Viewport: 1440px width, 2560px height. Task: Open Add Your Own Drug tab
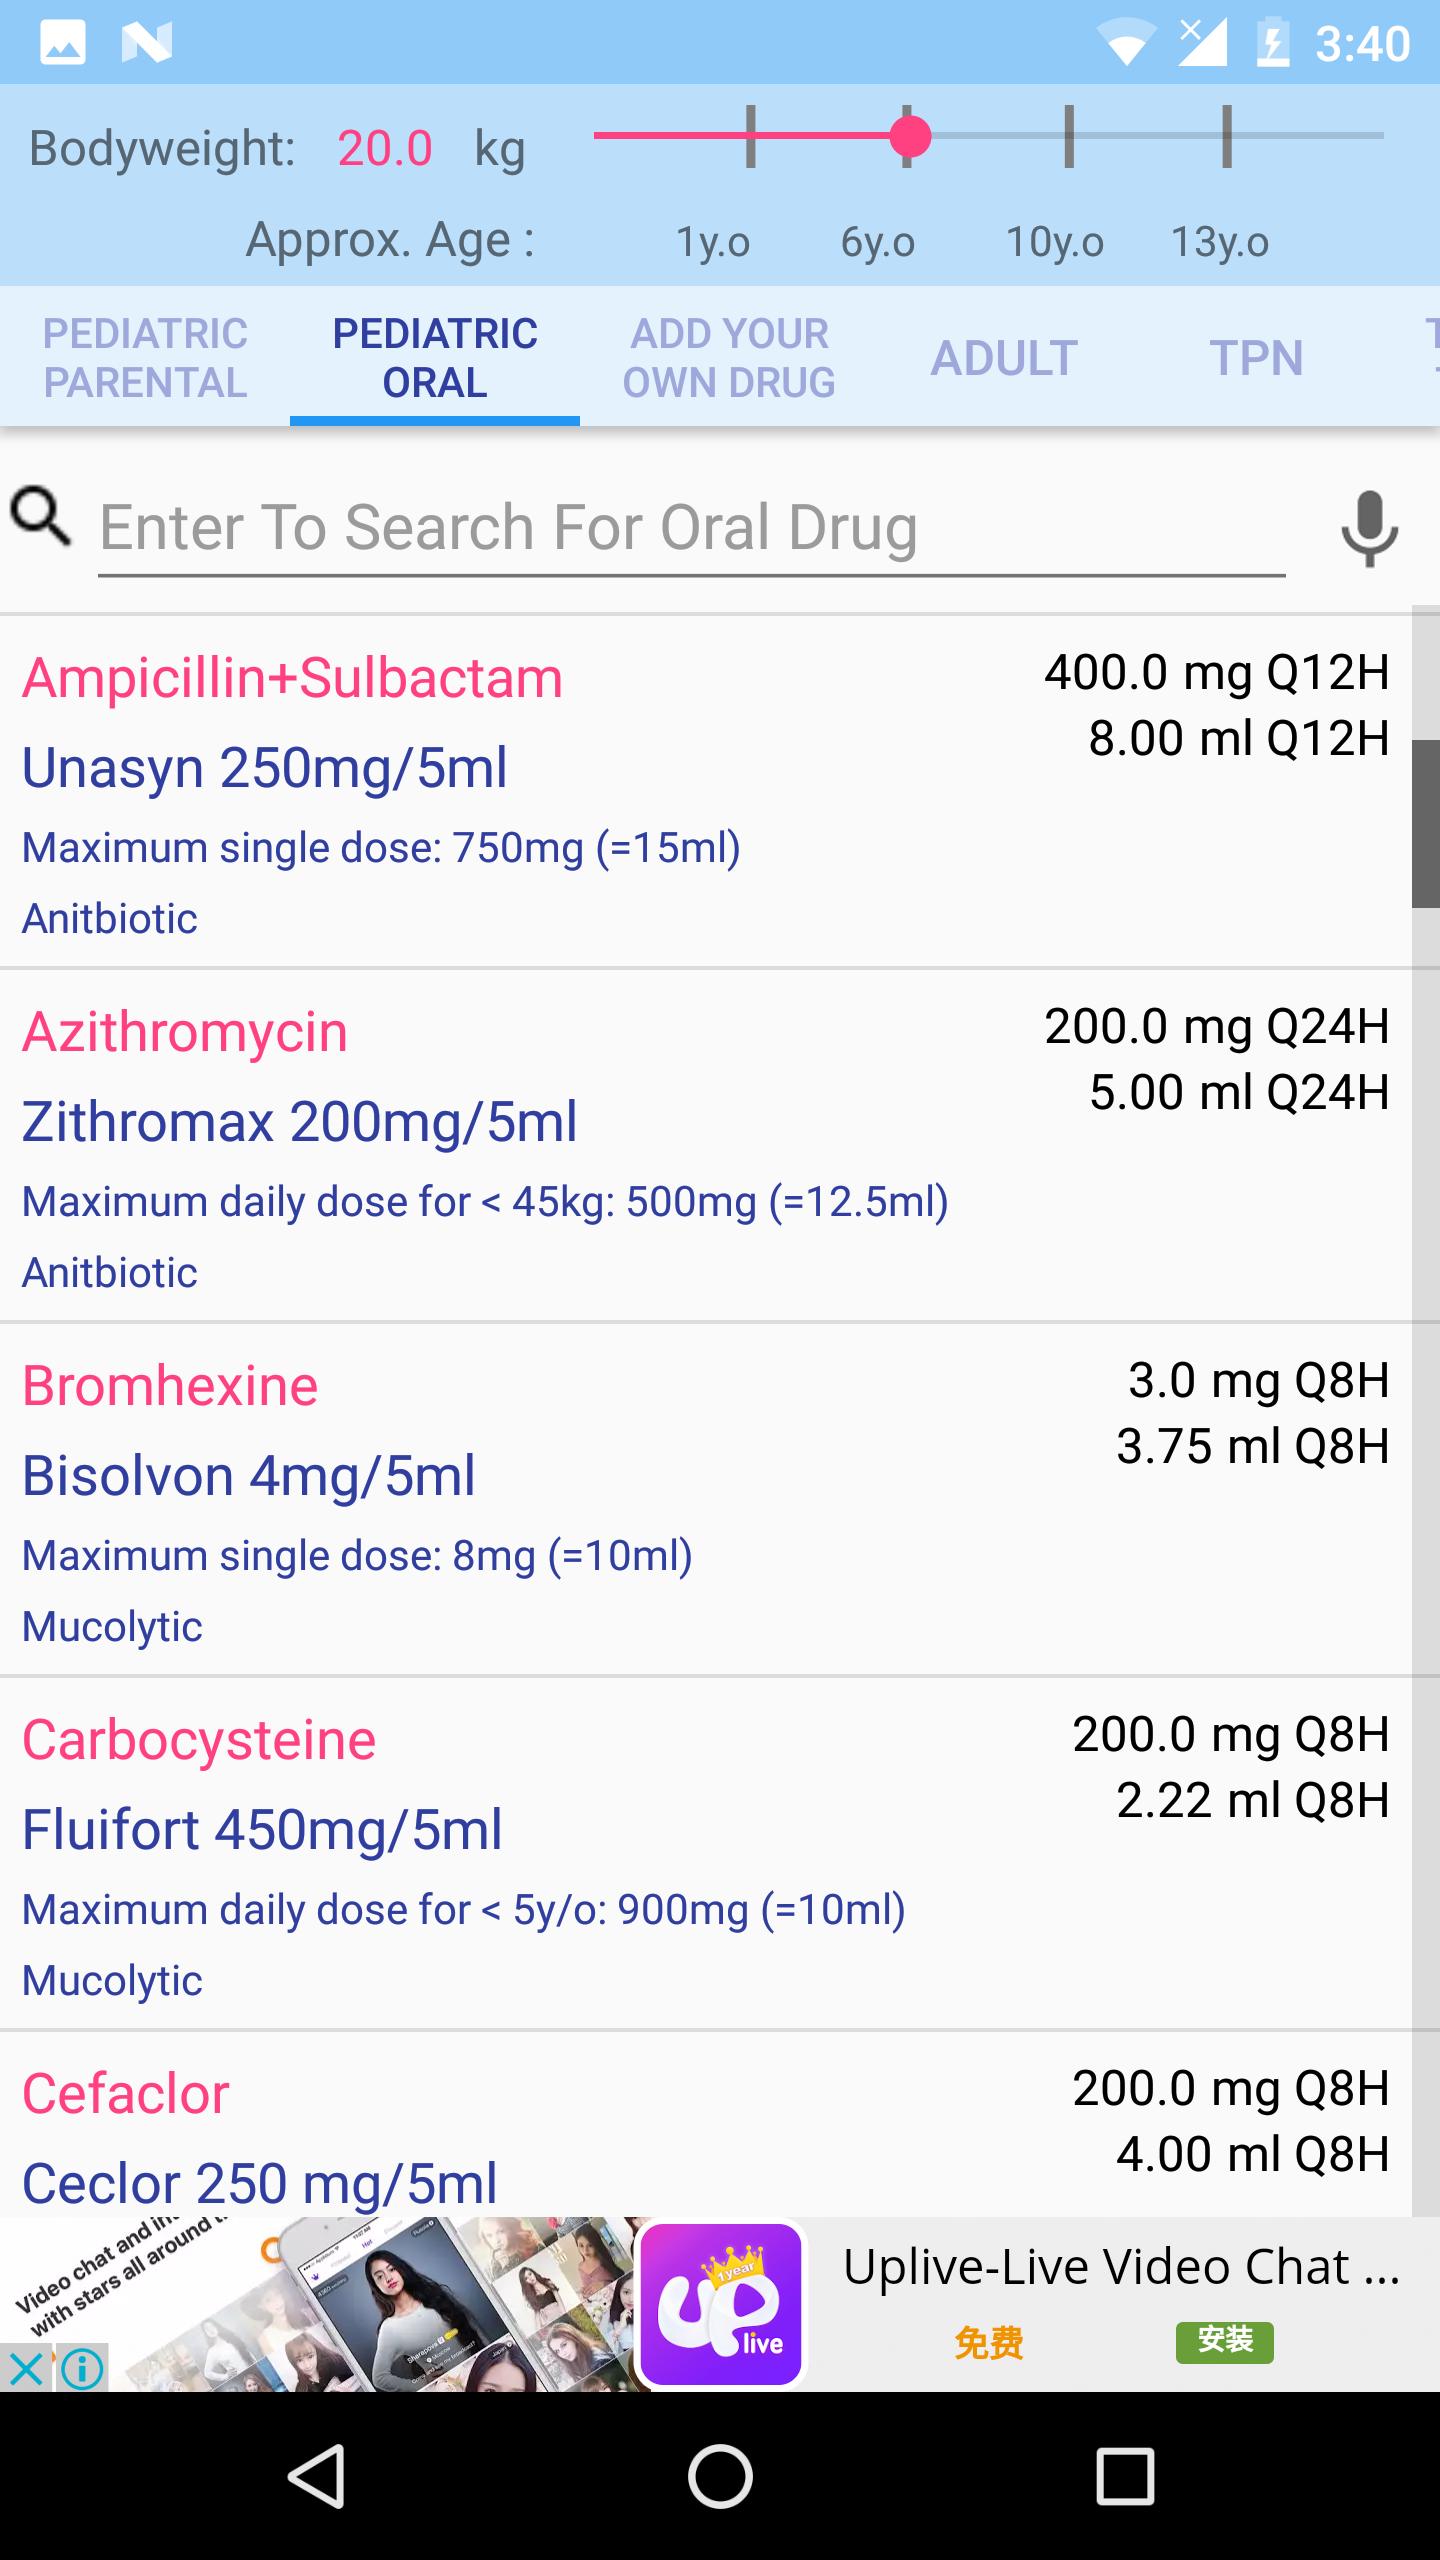click(729, 358)
